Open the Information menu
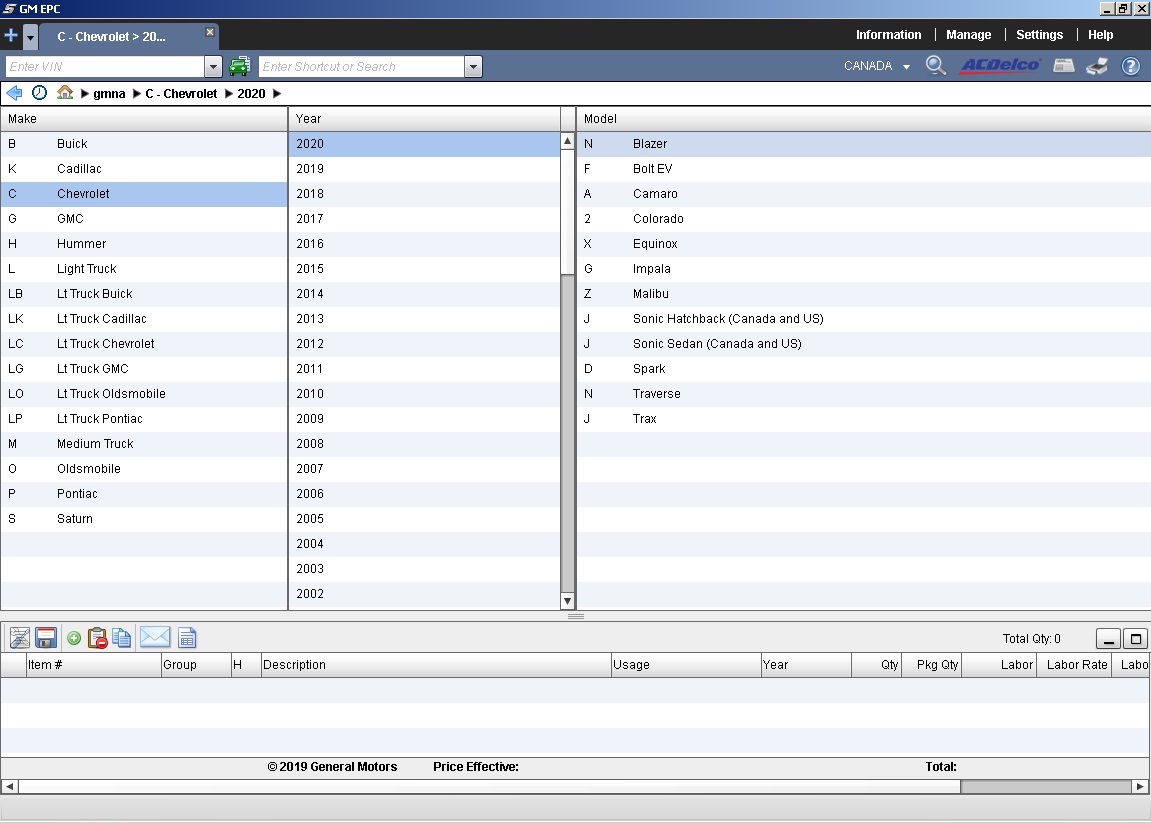Screen dimensions: 1151x823 point(888,35)
